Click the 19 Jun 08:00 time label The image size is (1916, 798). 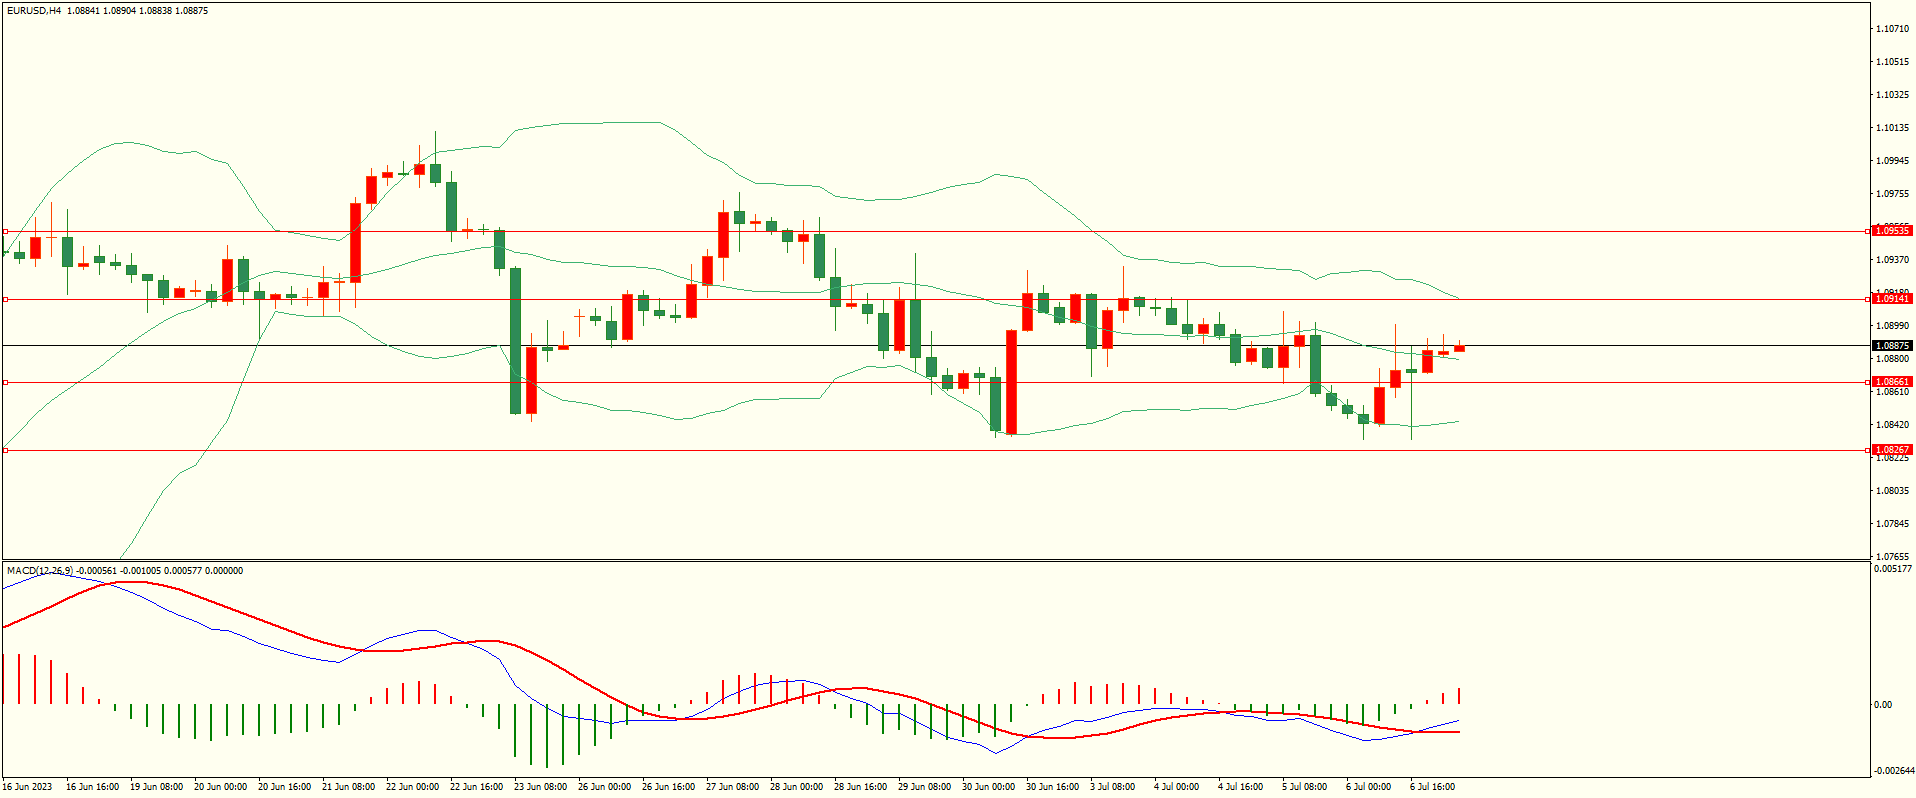pyautogui.click(x=156, y=787)
